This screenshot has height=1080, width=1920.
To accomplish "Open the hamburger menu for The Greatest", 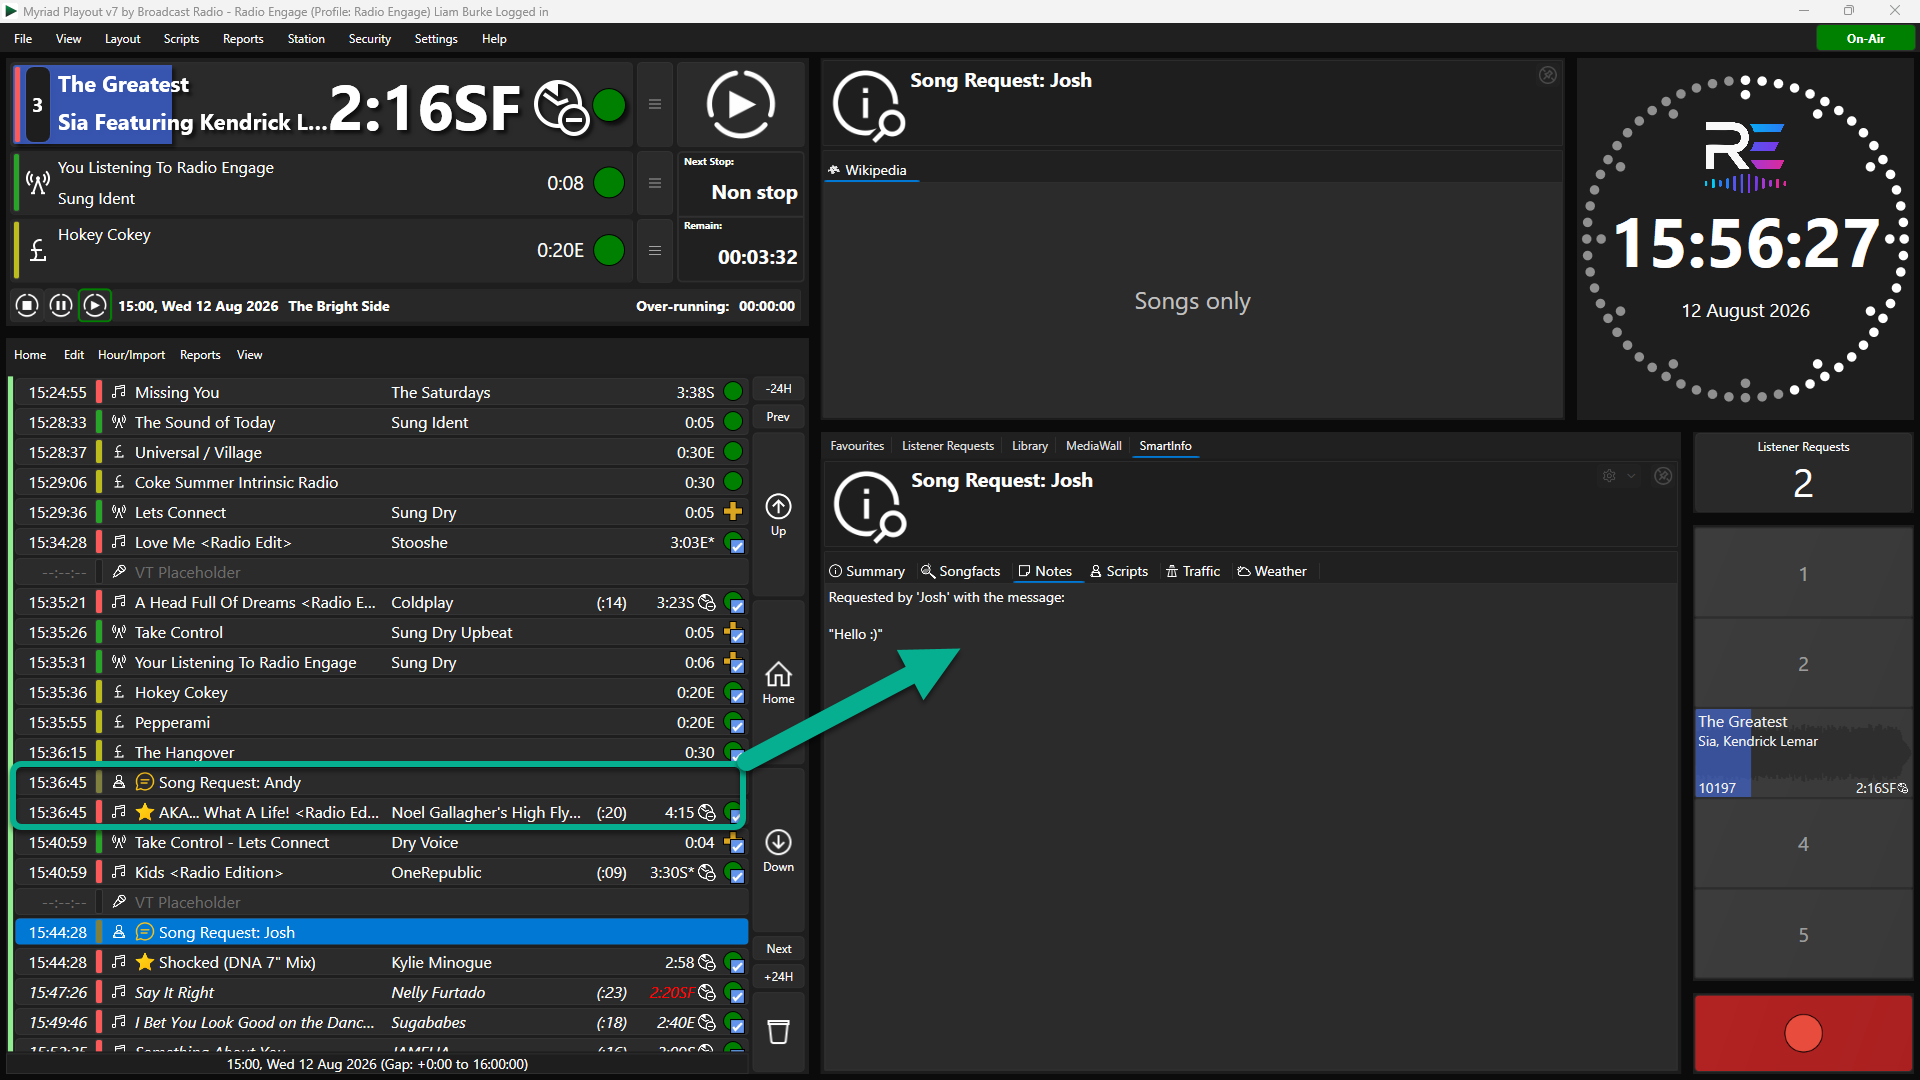I will 655,104.
